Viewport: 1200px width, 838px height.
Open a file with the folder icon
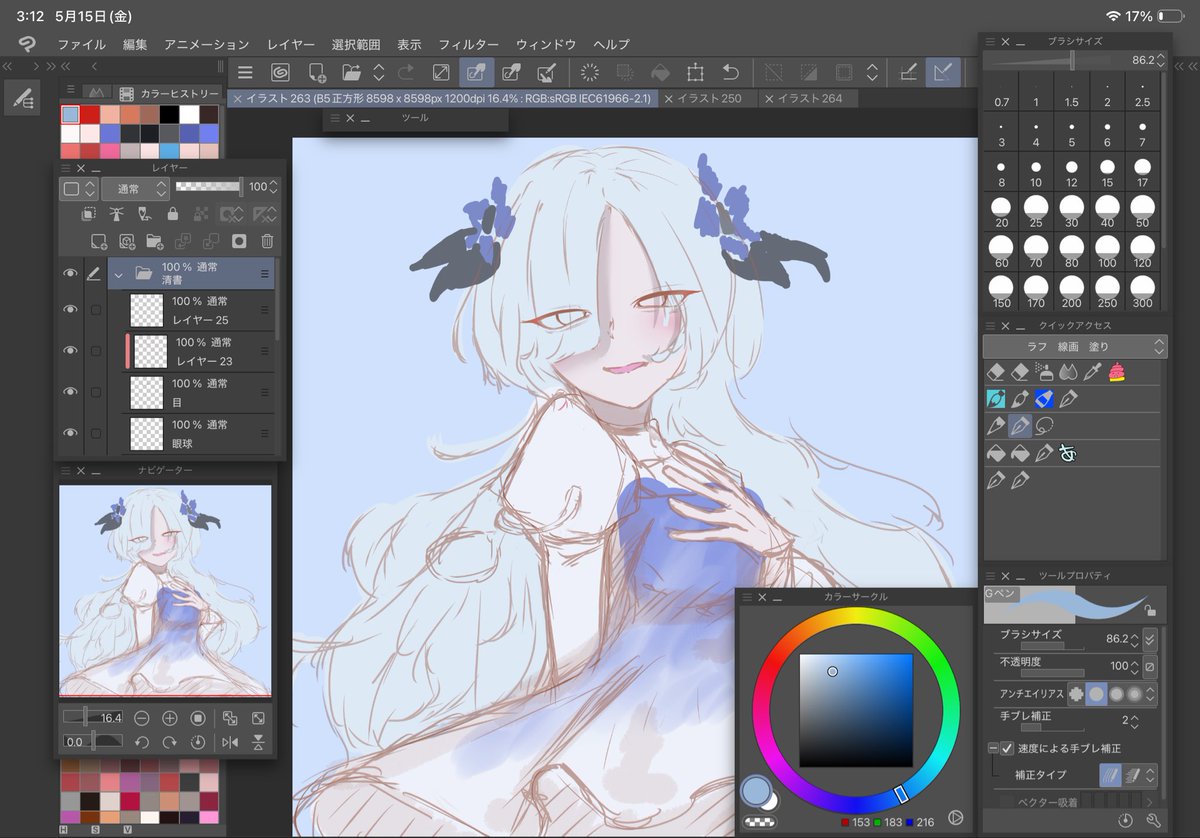[351, 72]
